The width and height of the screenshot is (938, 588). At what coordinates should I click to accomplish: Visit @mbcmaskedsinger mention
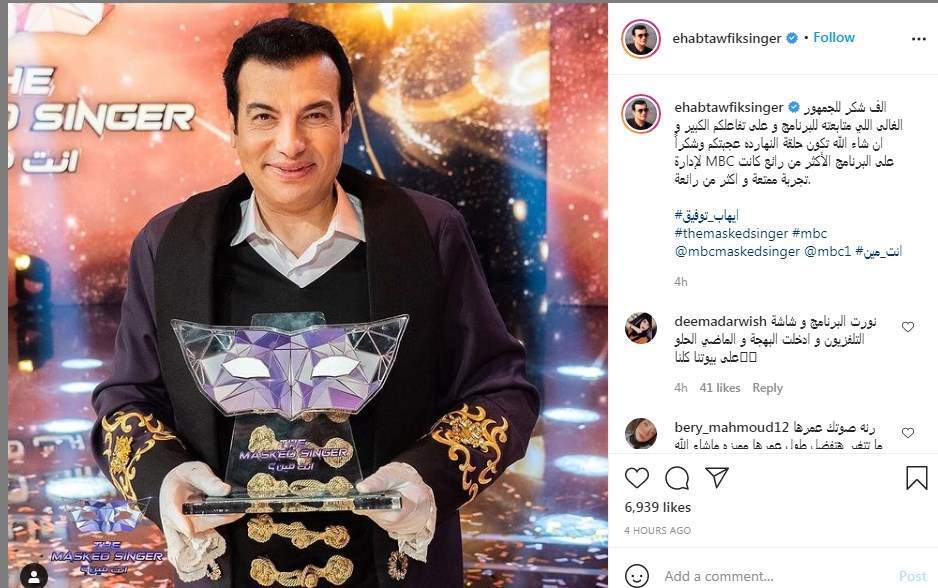point(737,251)
